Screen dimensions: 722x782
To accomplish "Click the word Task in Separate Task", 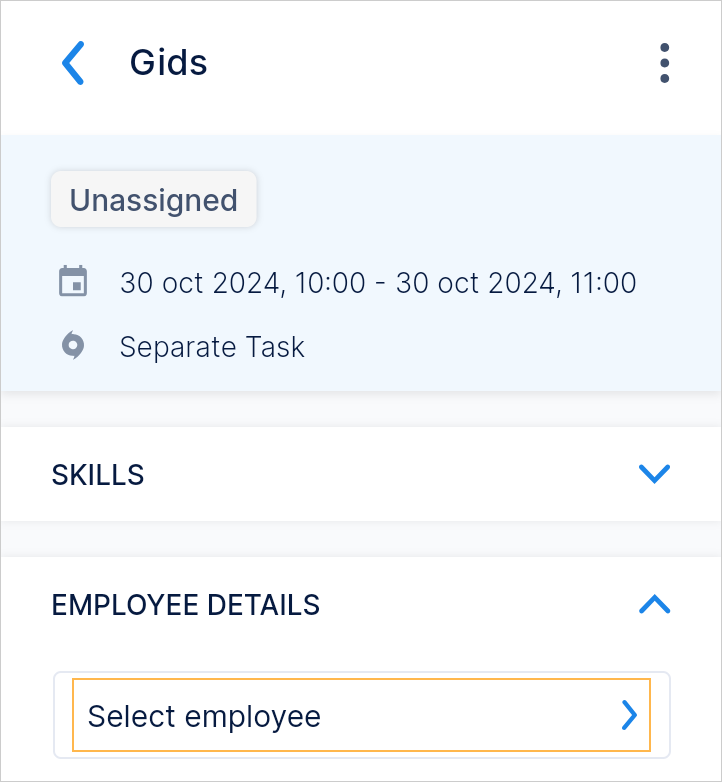I will click(279, 347).
